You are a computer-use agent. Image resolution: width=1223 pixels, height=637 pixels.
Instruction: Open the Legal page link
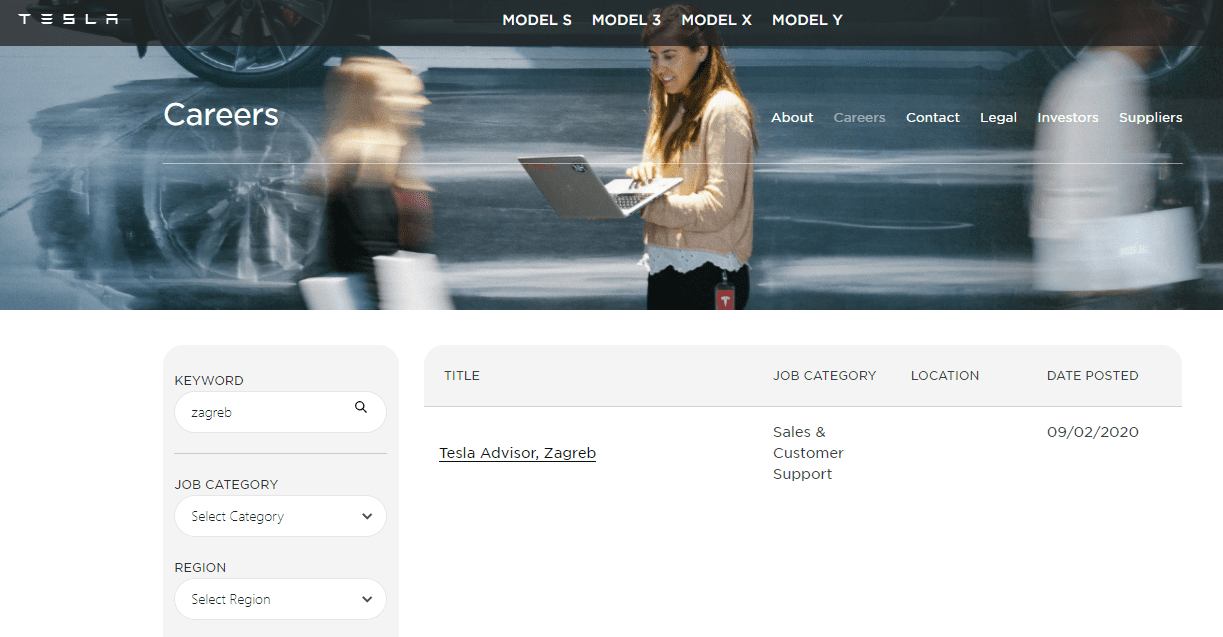coord(998,117)
